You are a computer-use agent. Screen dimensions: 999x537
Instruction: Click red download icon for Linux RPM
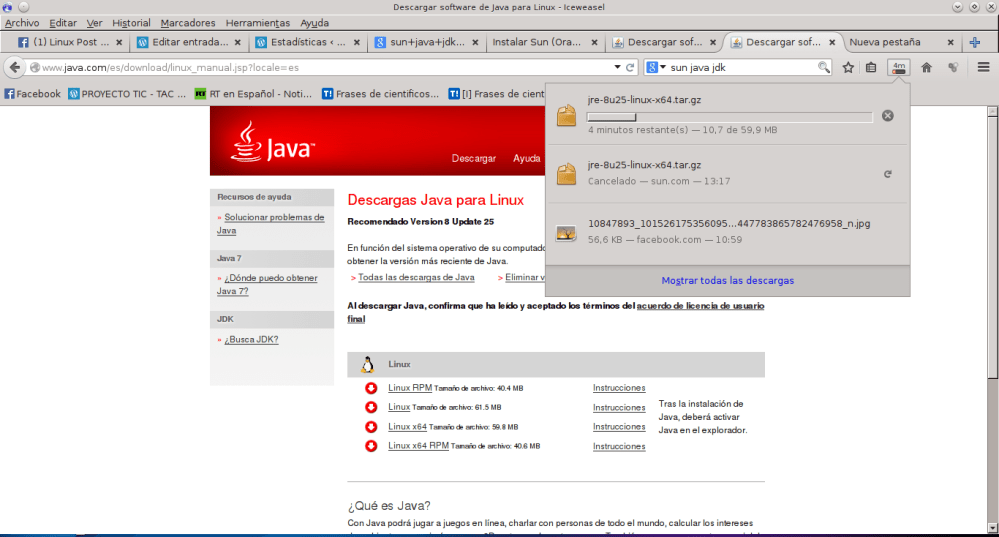tap(371, 388)
